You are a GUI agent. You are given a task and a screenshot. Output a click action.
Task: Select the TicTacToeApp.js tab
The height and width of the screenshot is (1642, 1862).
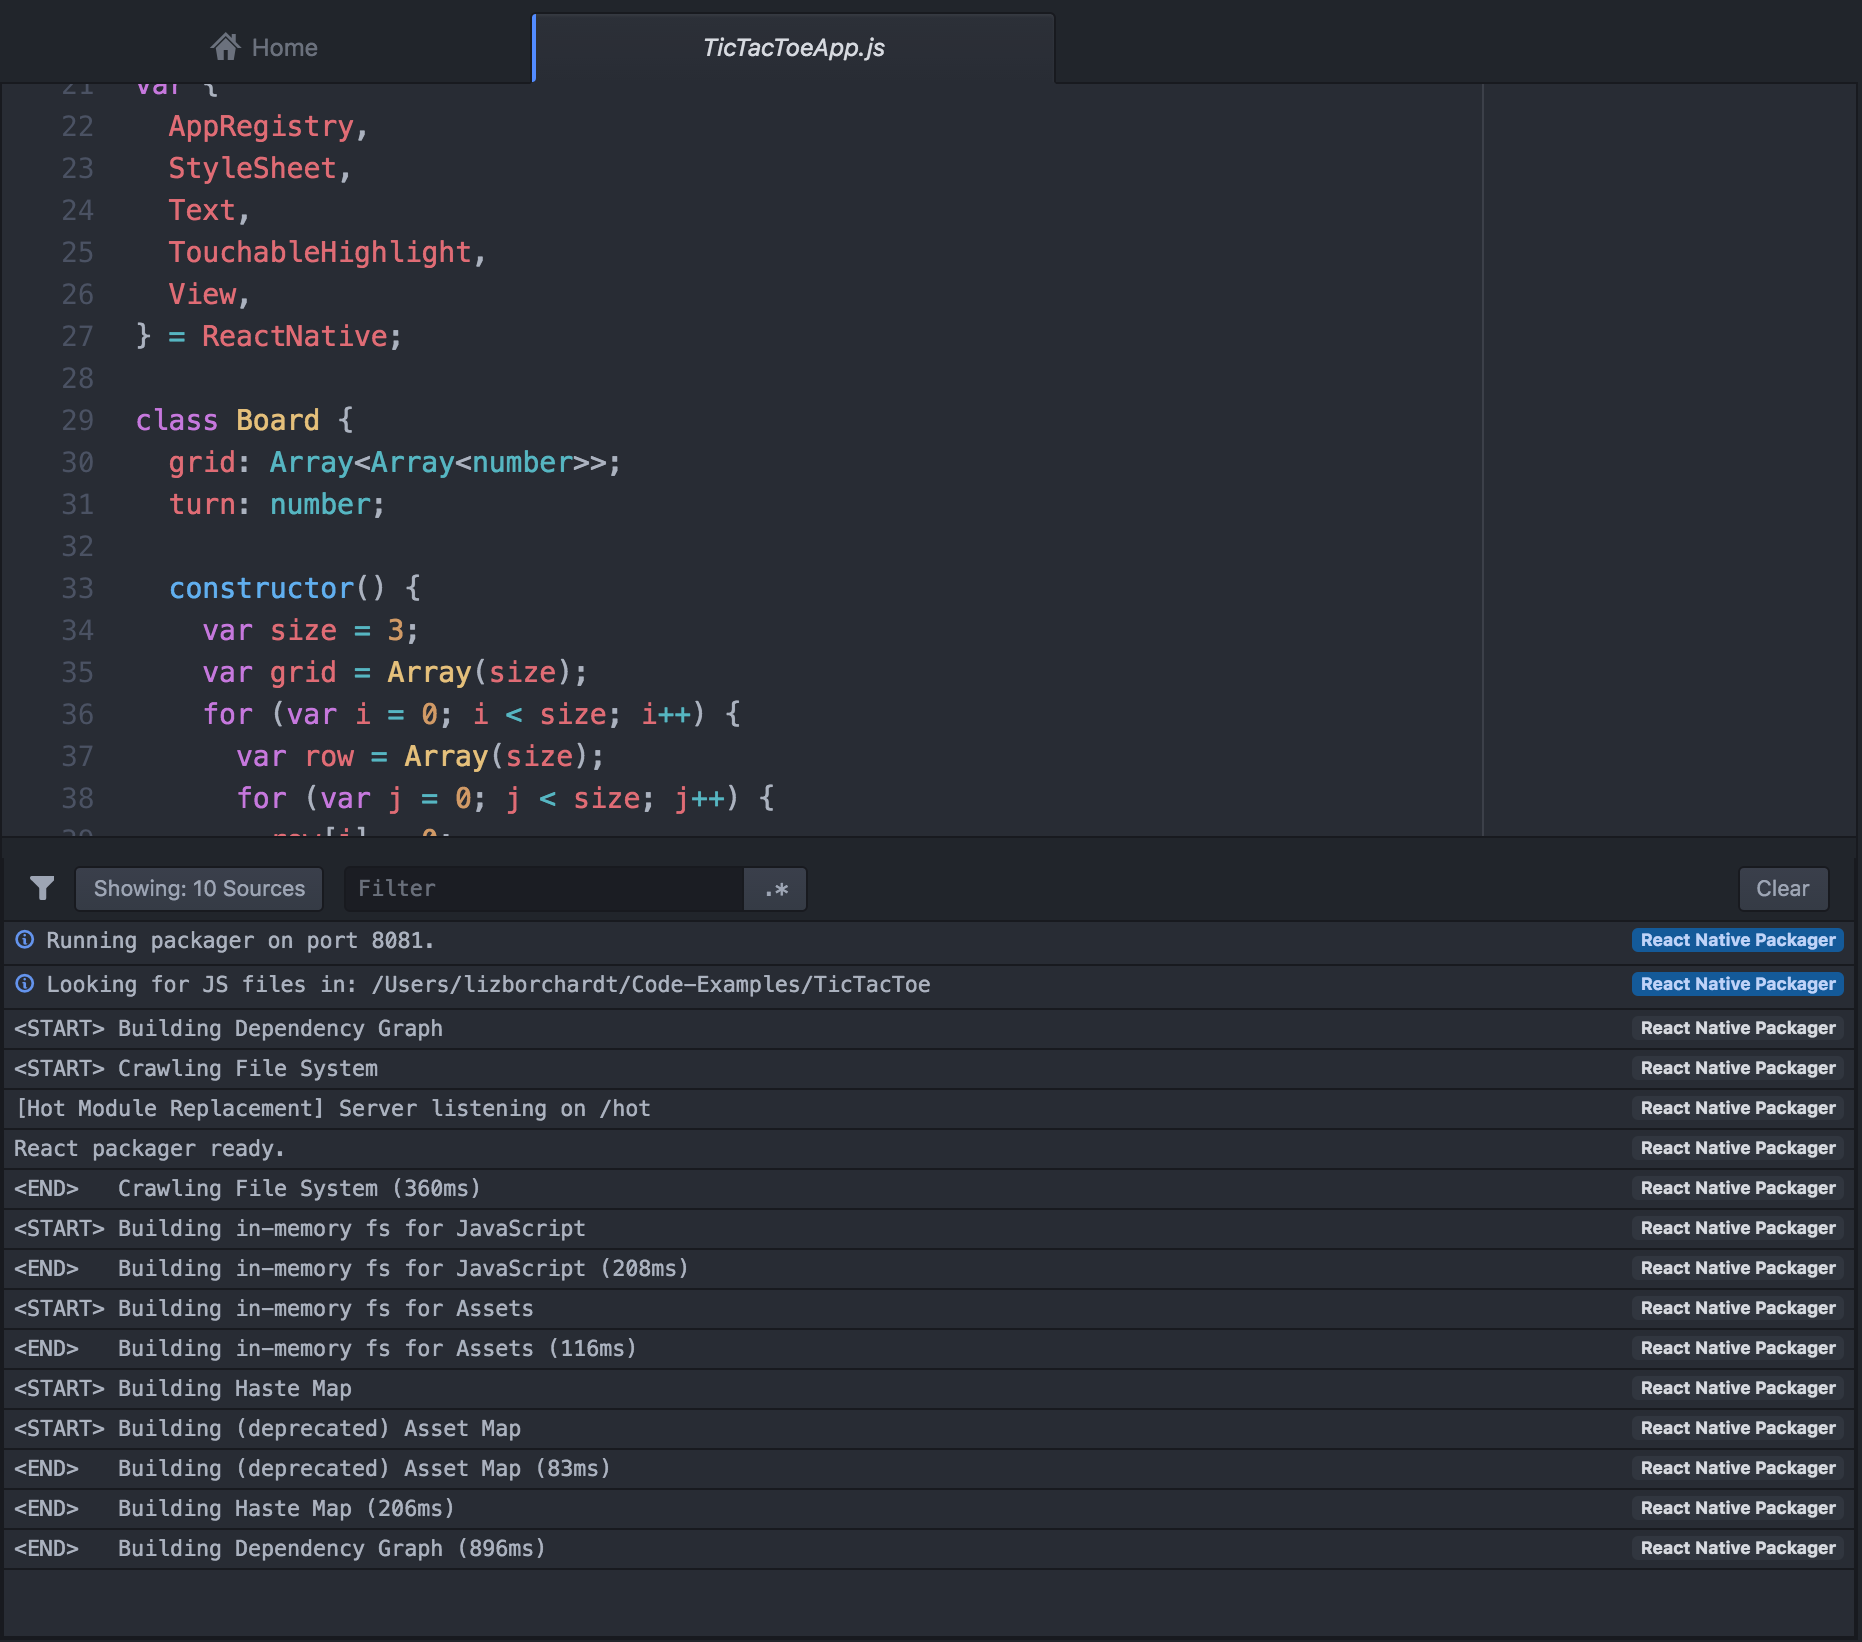(x=794, y=47)
